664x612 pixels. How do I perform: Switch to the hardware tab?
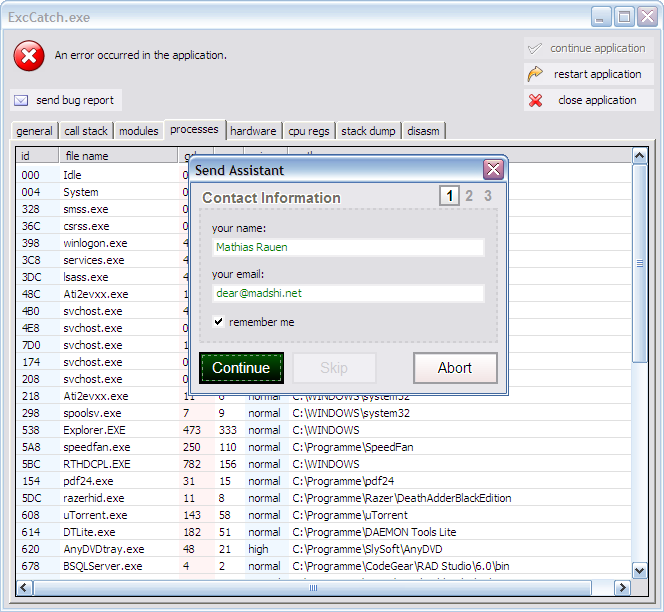(253, 131)
